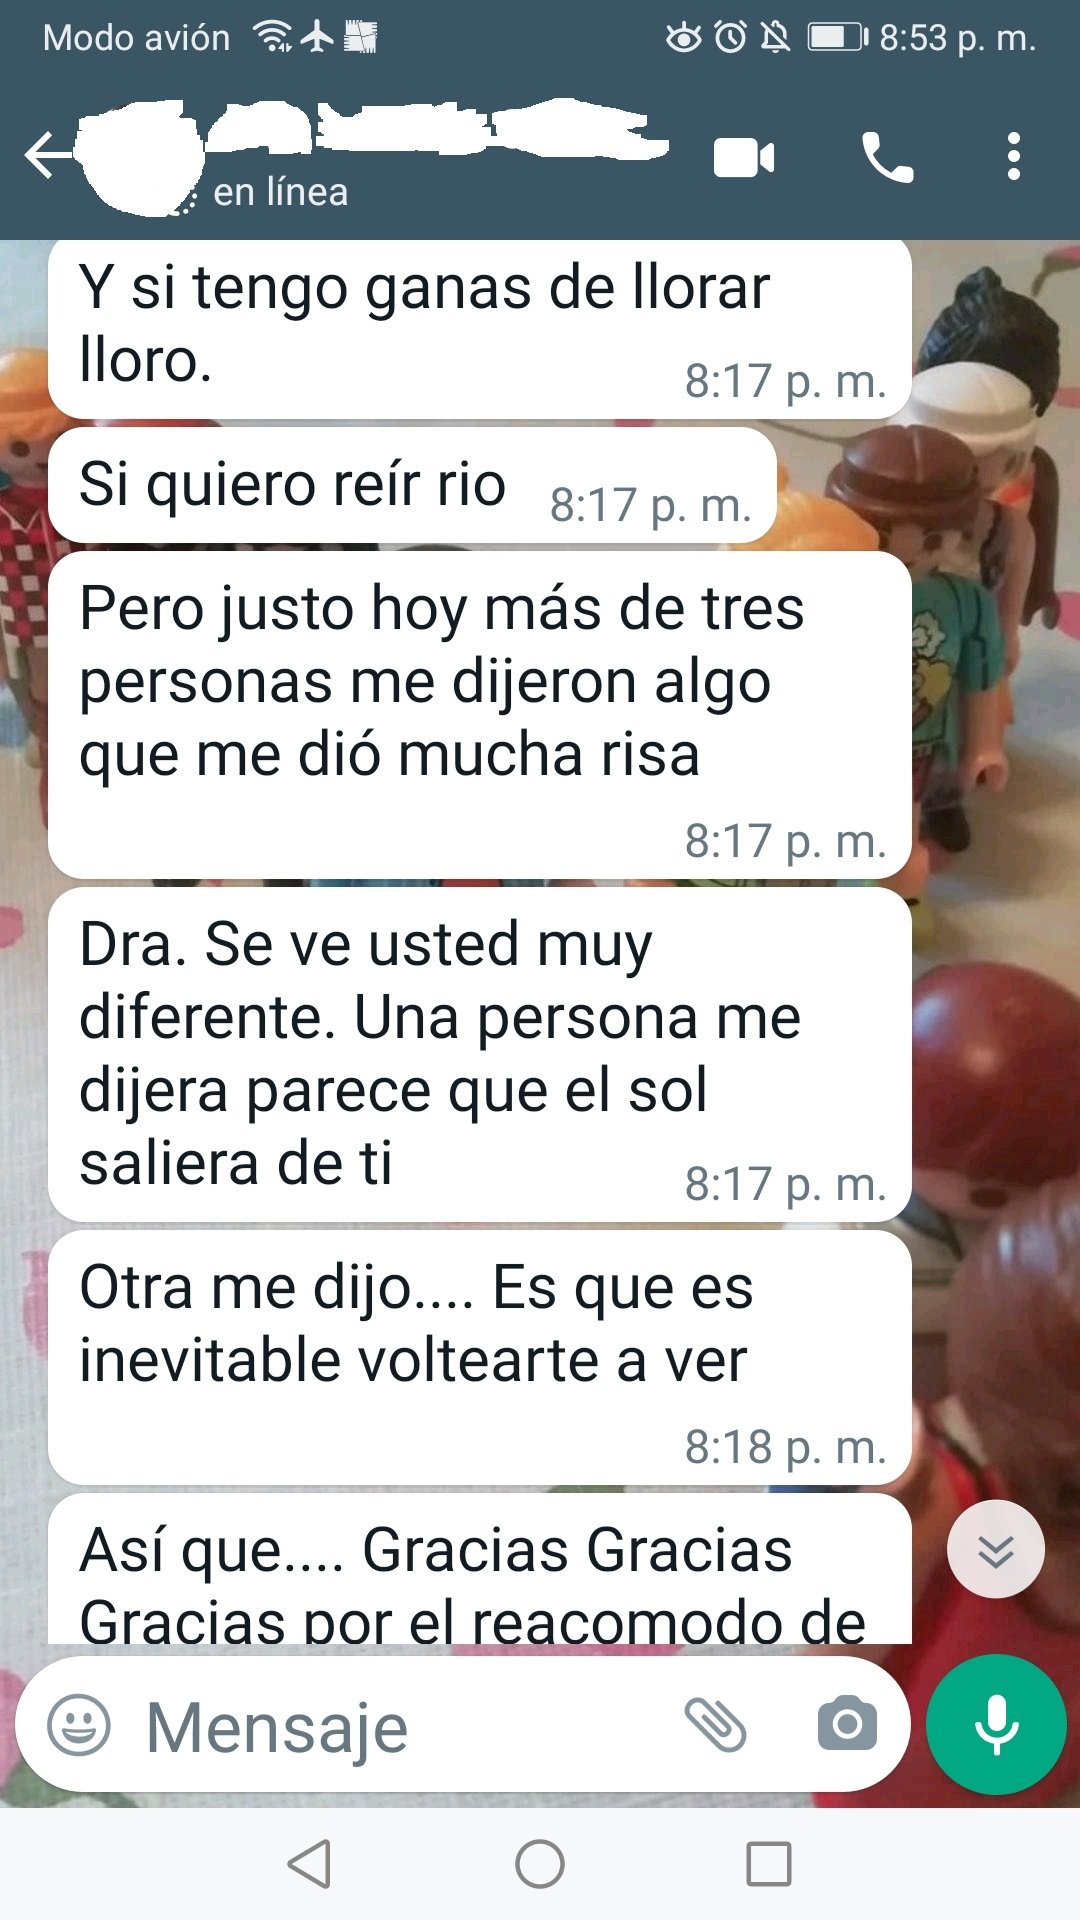Tap the 'Así que.... Gracias Gracias' message

click(x=480, y=1568)
